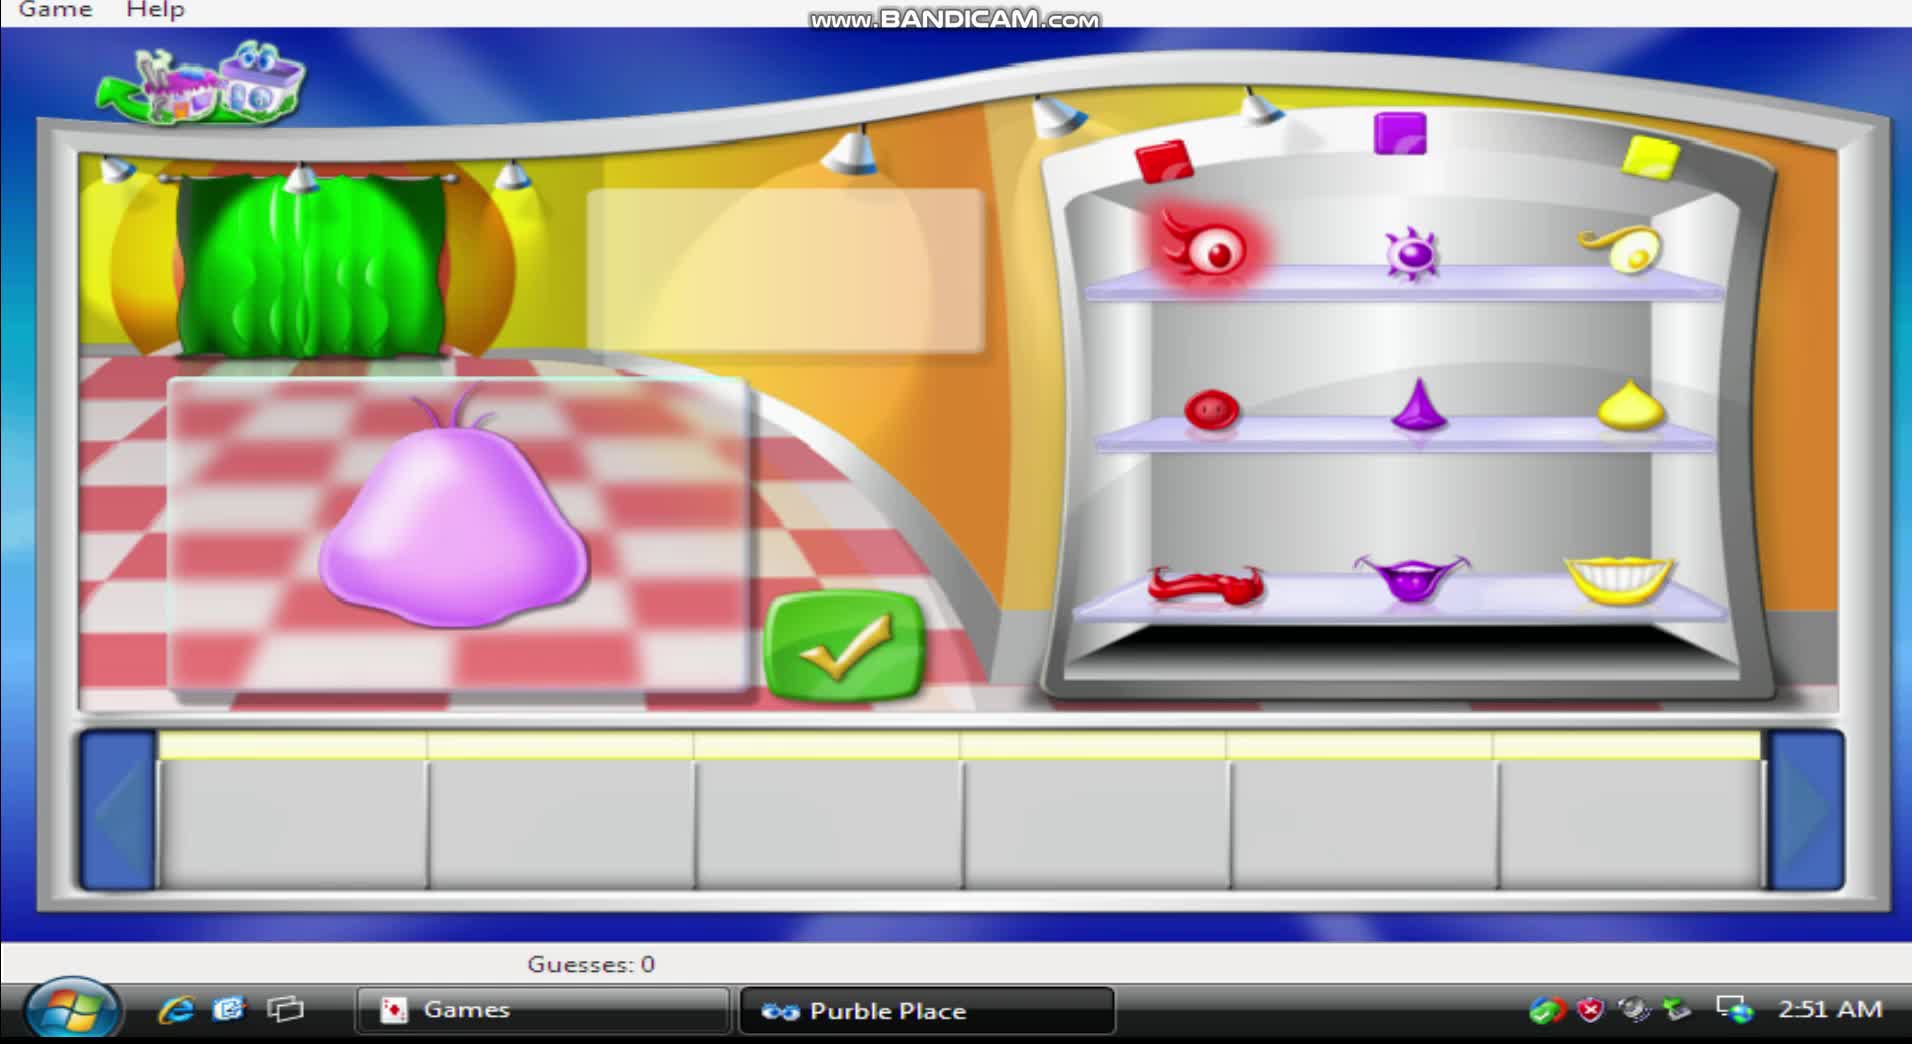Click the translucent hint panel
This screenshot has width=1912, height=1044.
point(785,270)
